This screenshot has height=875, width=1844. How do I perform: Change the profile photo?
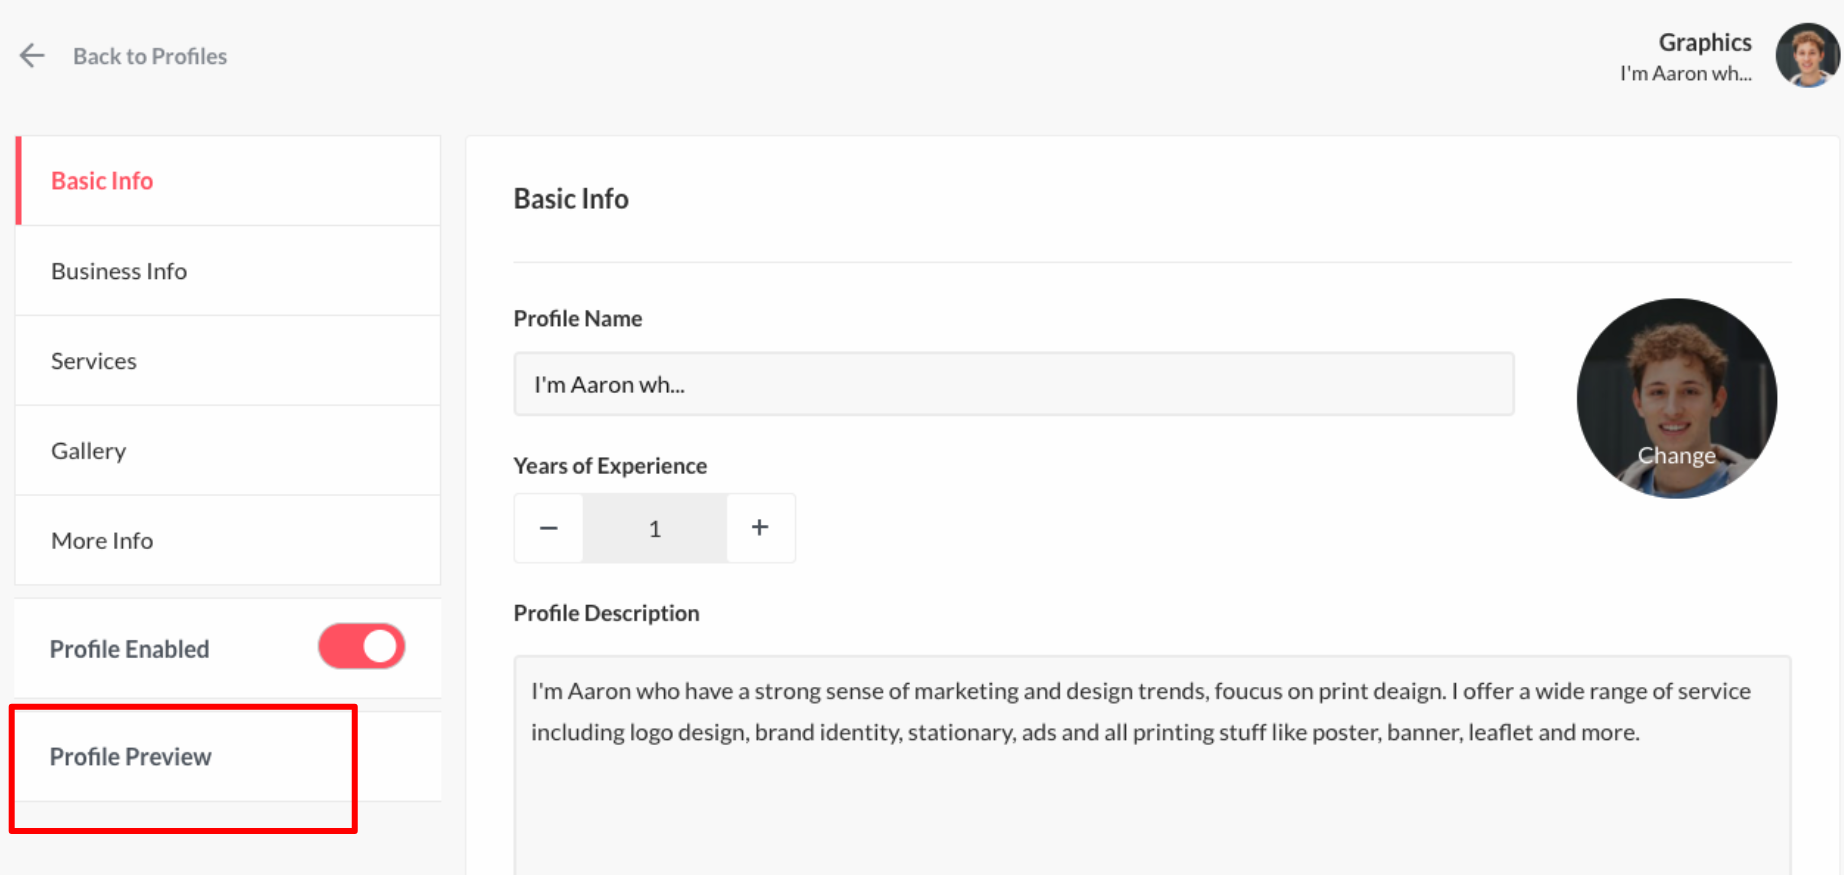[x=1677, y=398]
